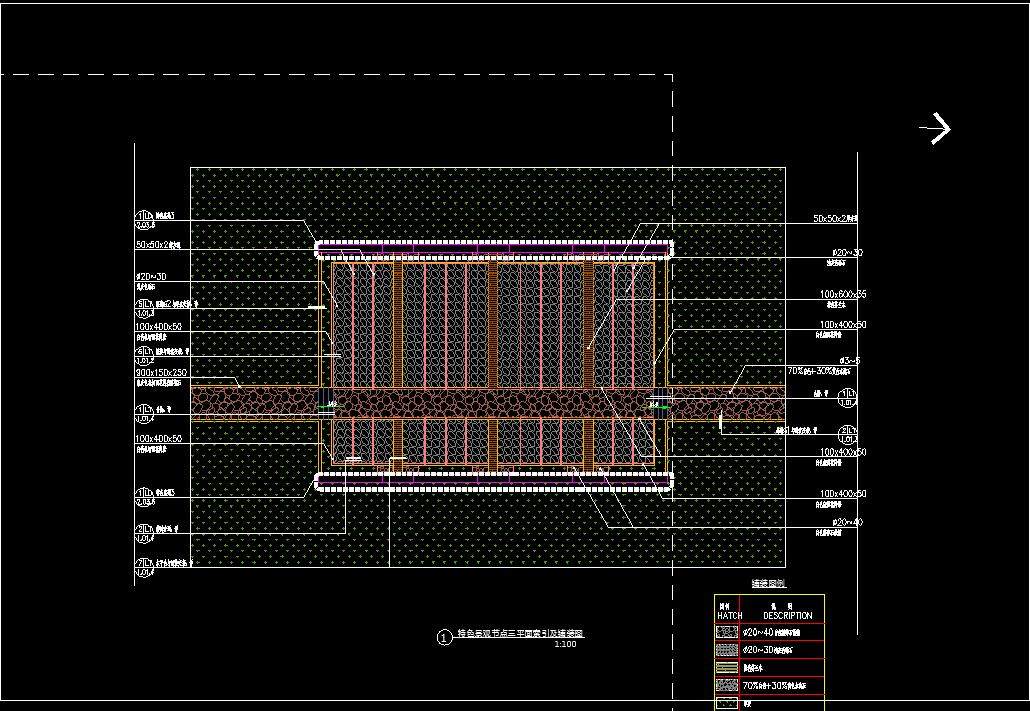Select the ø20~40 hatch sample in legend

727,632
